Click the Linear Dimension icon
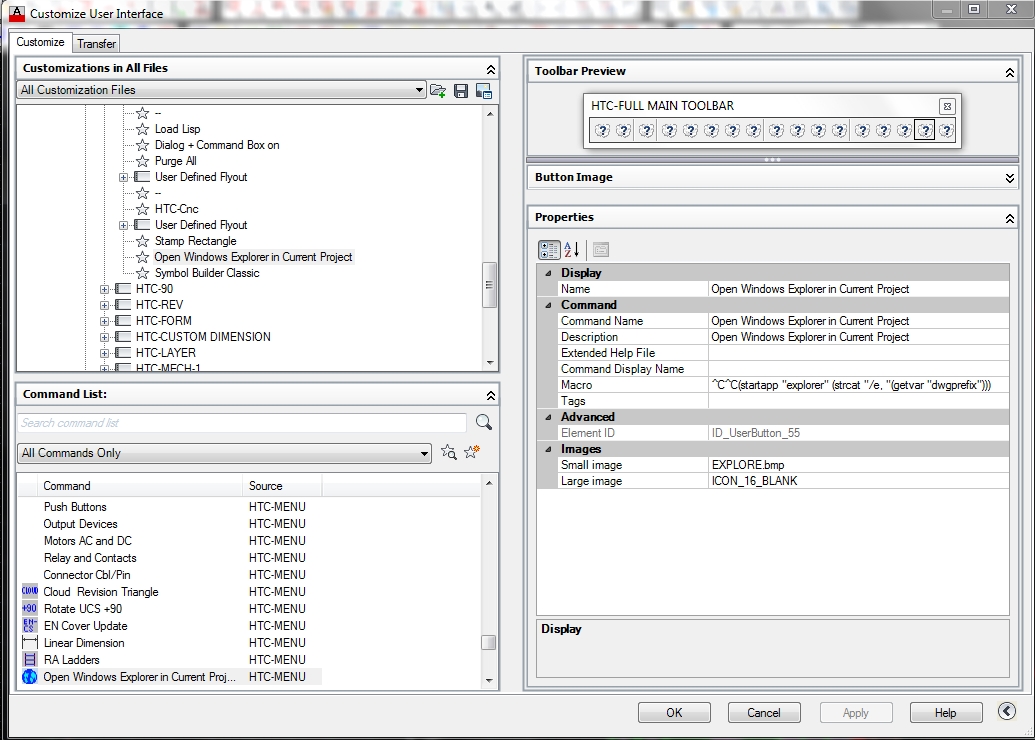The height and width of the screenshot is (740, 1035). [x=30, y=642]
